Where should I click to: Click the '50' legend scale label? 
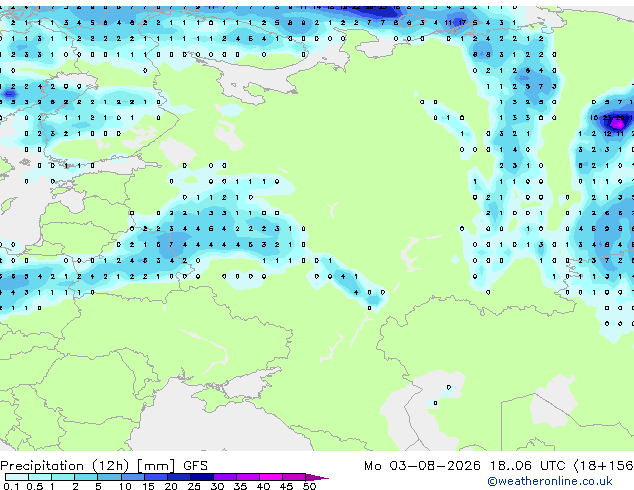309,486
